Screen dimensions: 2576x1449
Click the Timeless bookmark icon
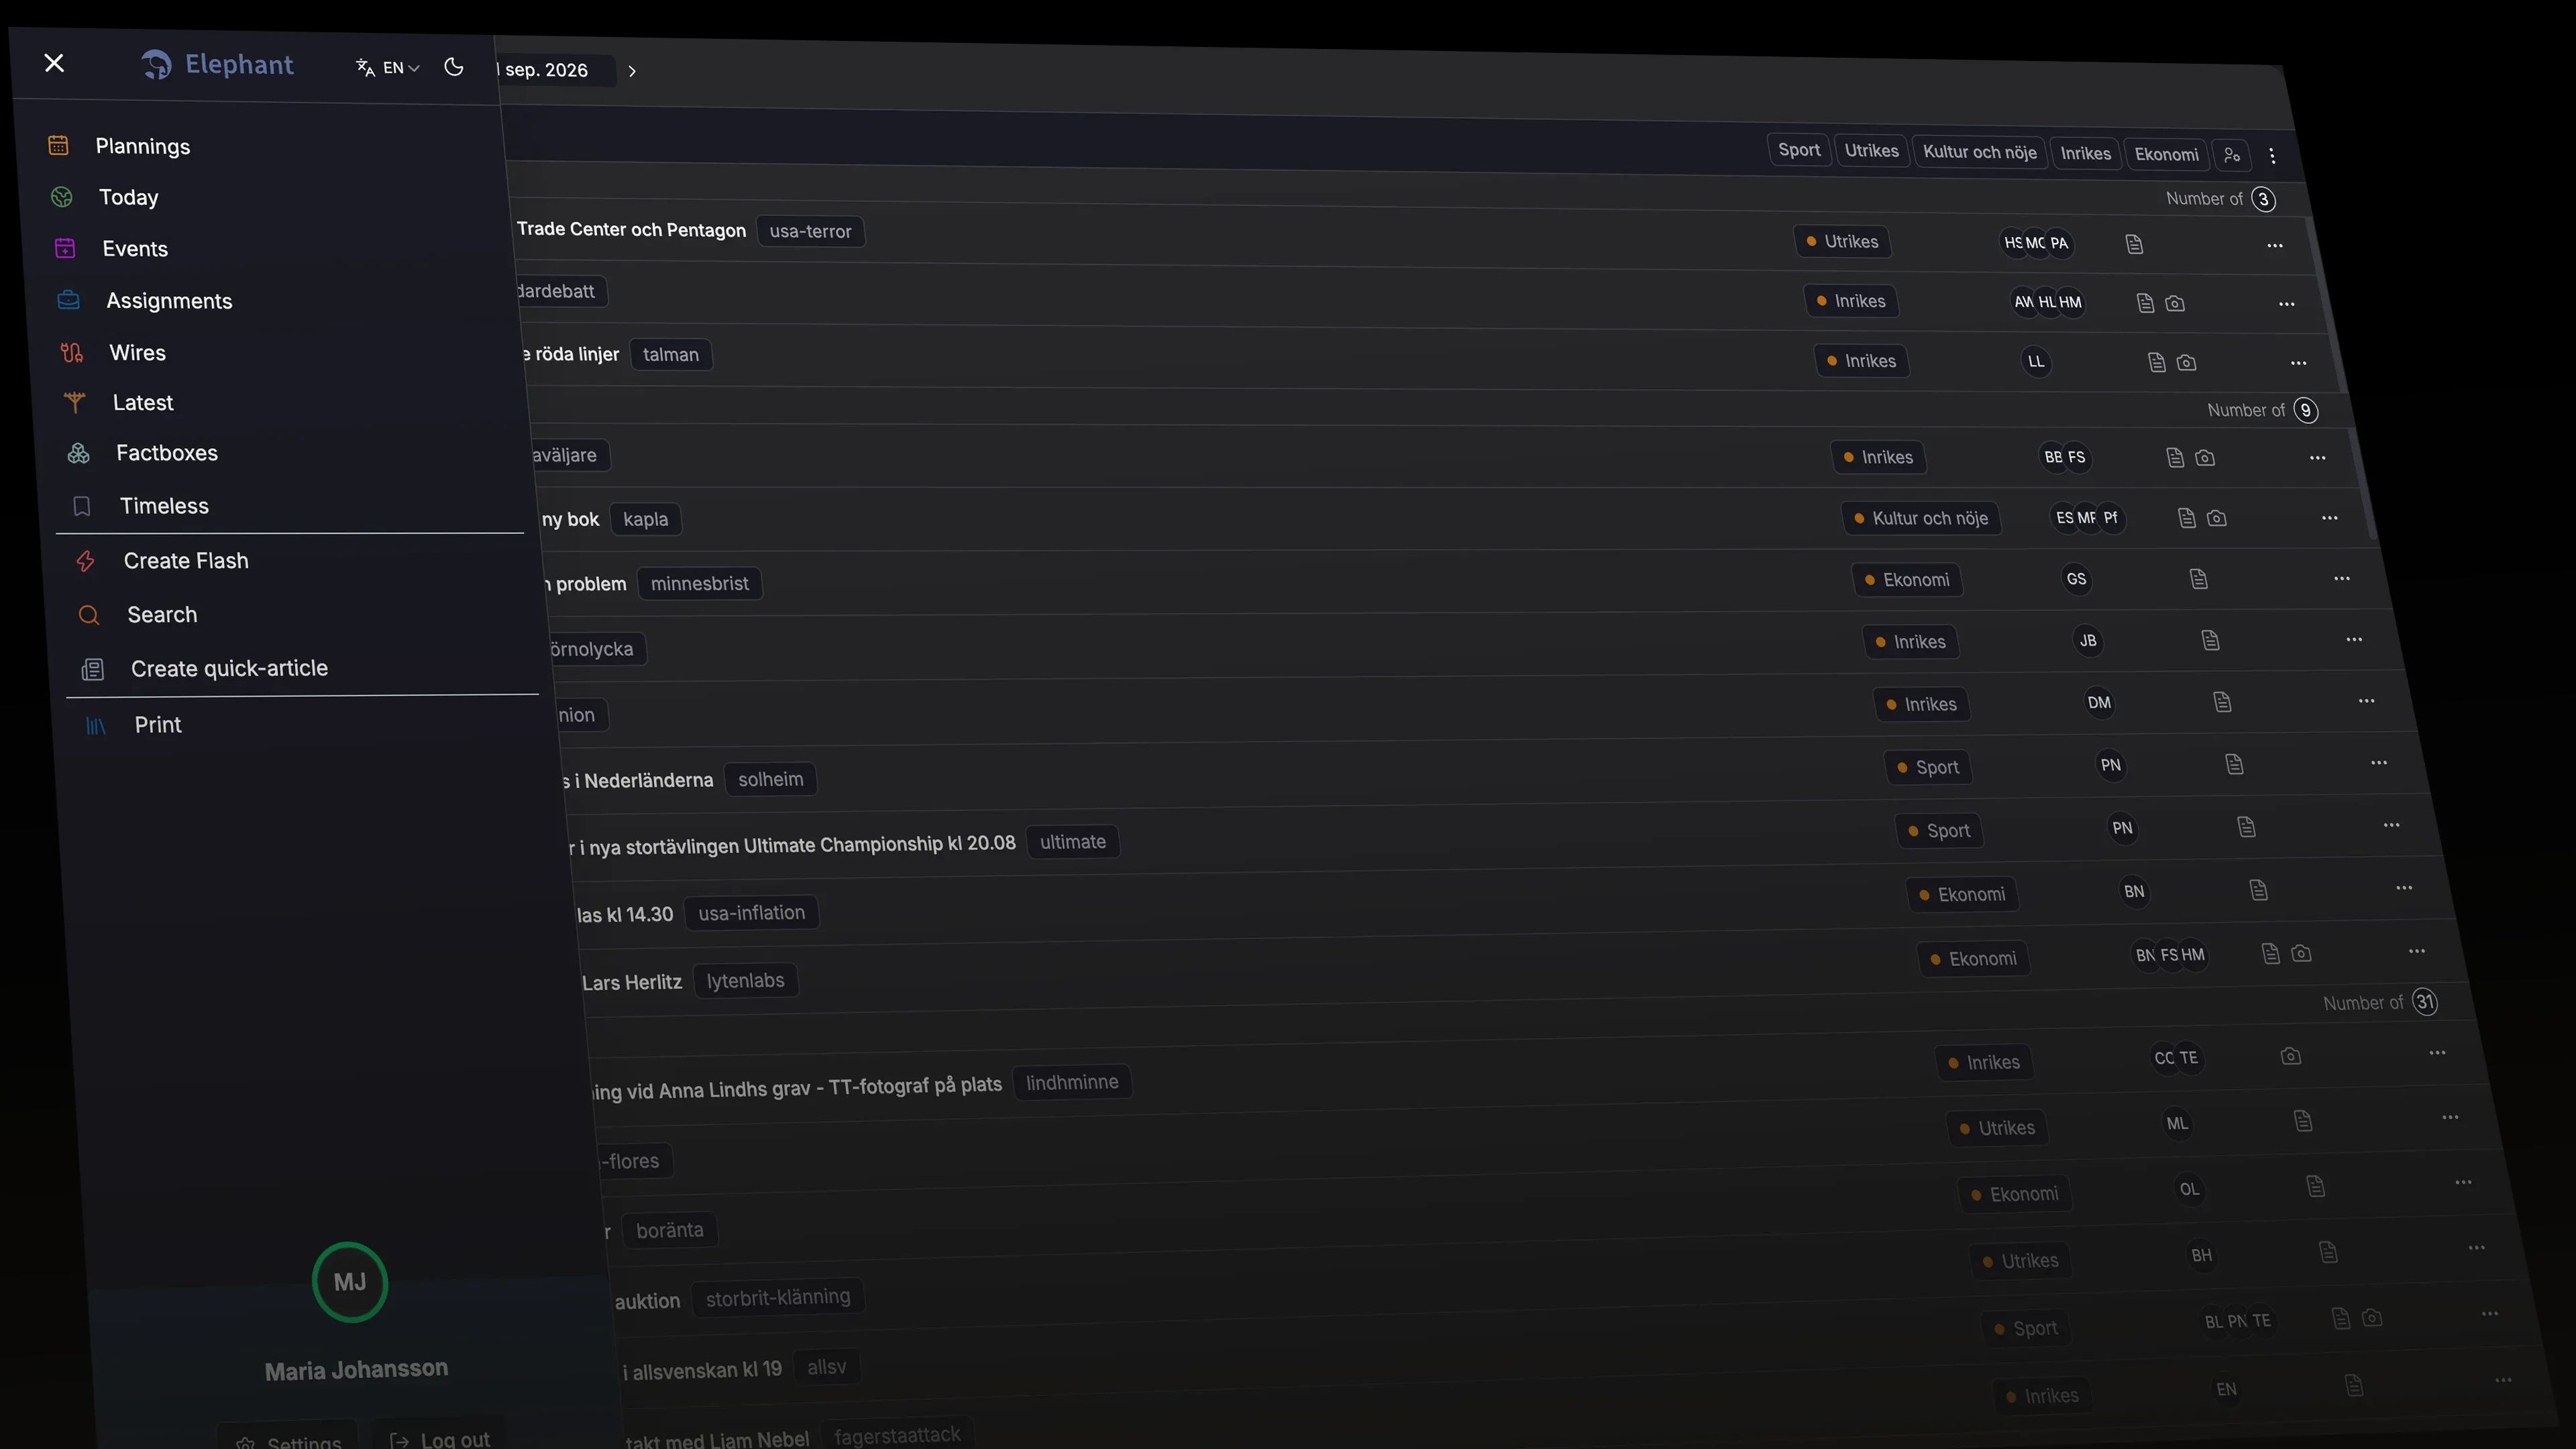coord(82,506)
